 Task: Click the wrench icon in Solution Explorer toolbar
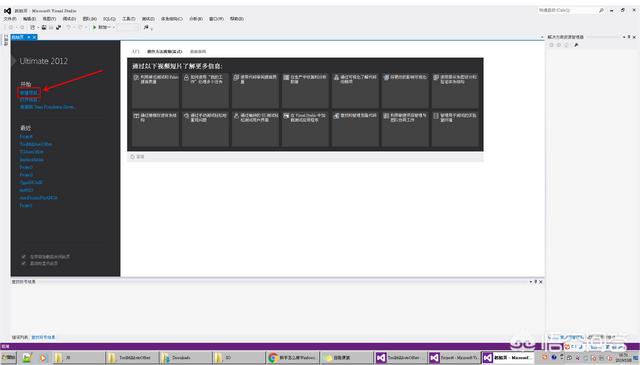[x=576, y=45]
